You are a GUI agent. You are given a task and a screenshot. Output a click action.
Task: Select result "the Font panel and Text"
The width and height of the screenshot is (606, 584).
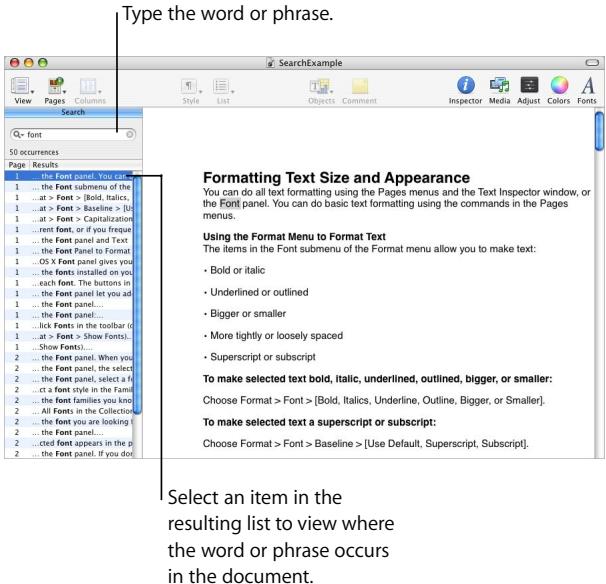pyautogui.click(x=69, y=240)
